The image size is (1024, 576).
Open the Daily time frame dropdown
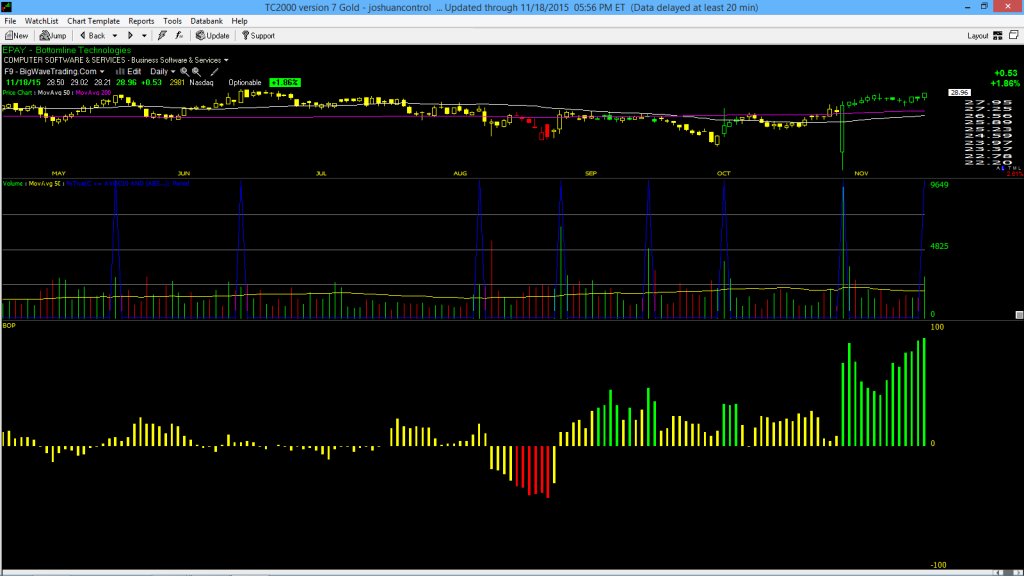tap(163, 72)
